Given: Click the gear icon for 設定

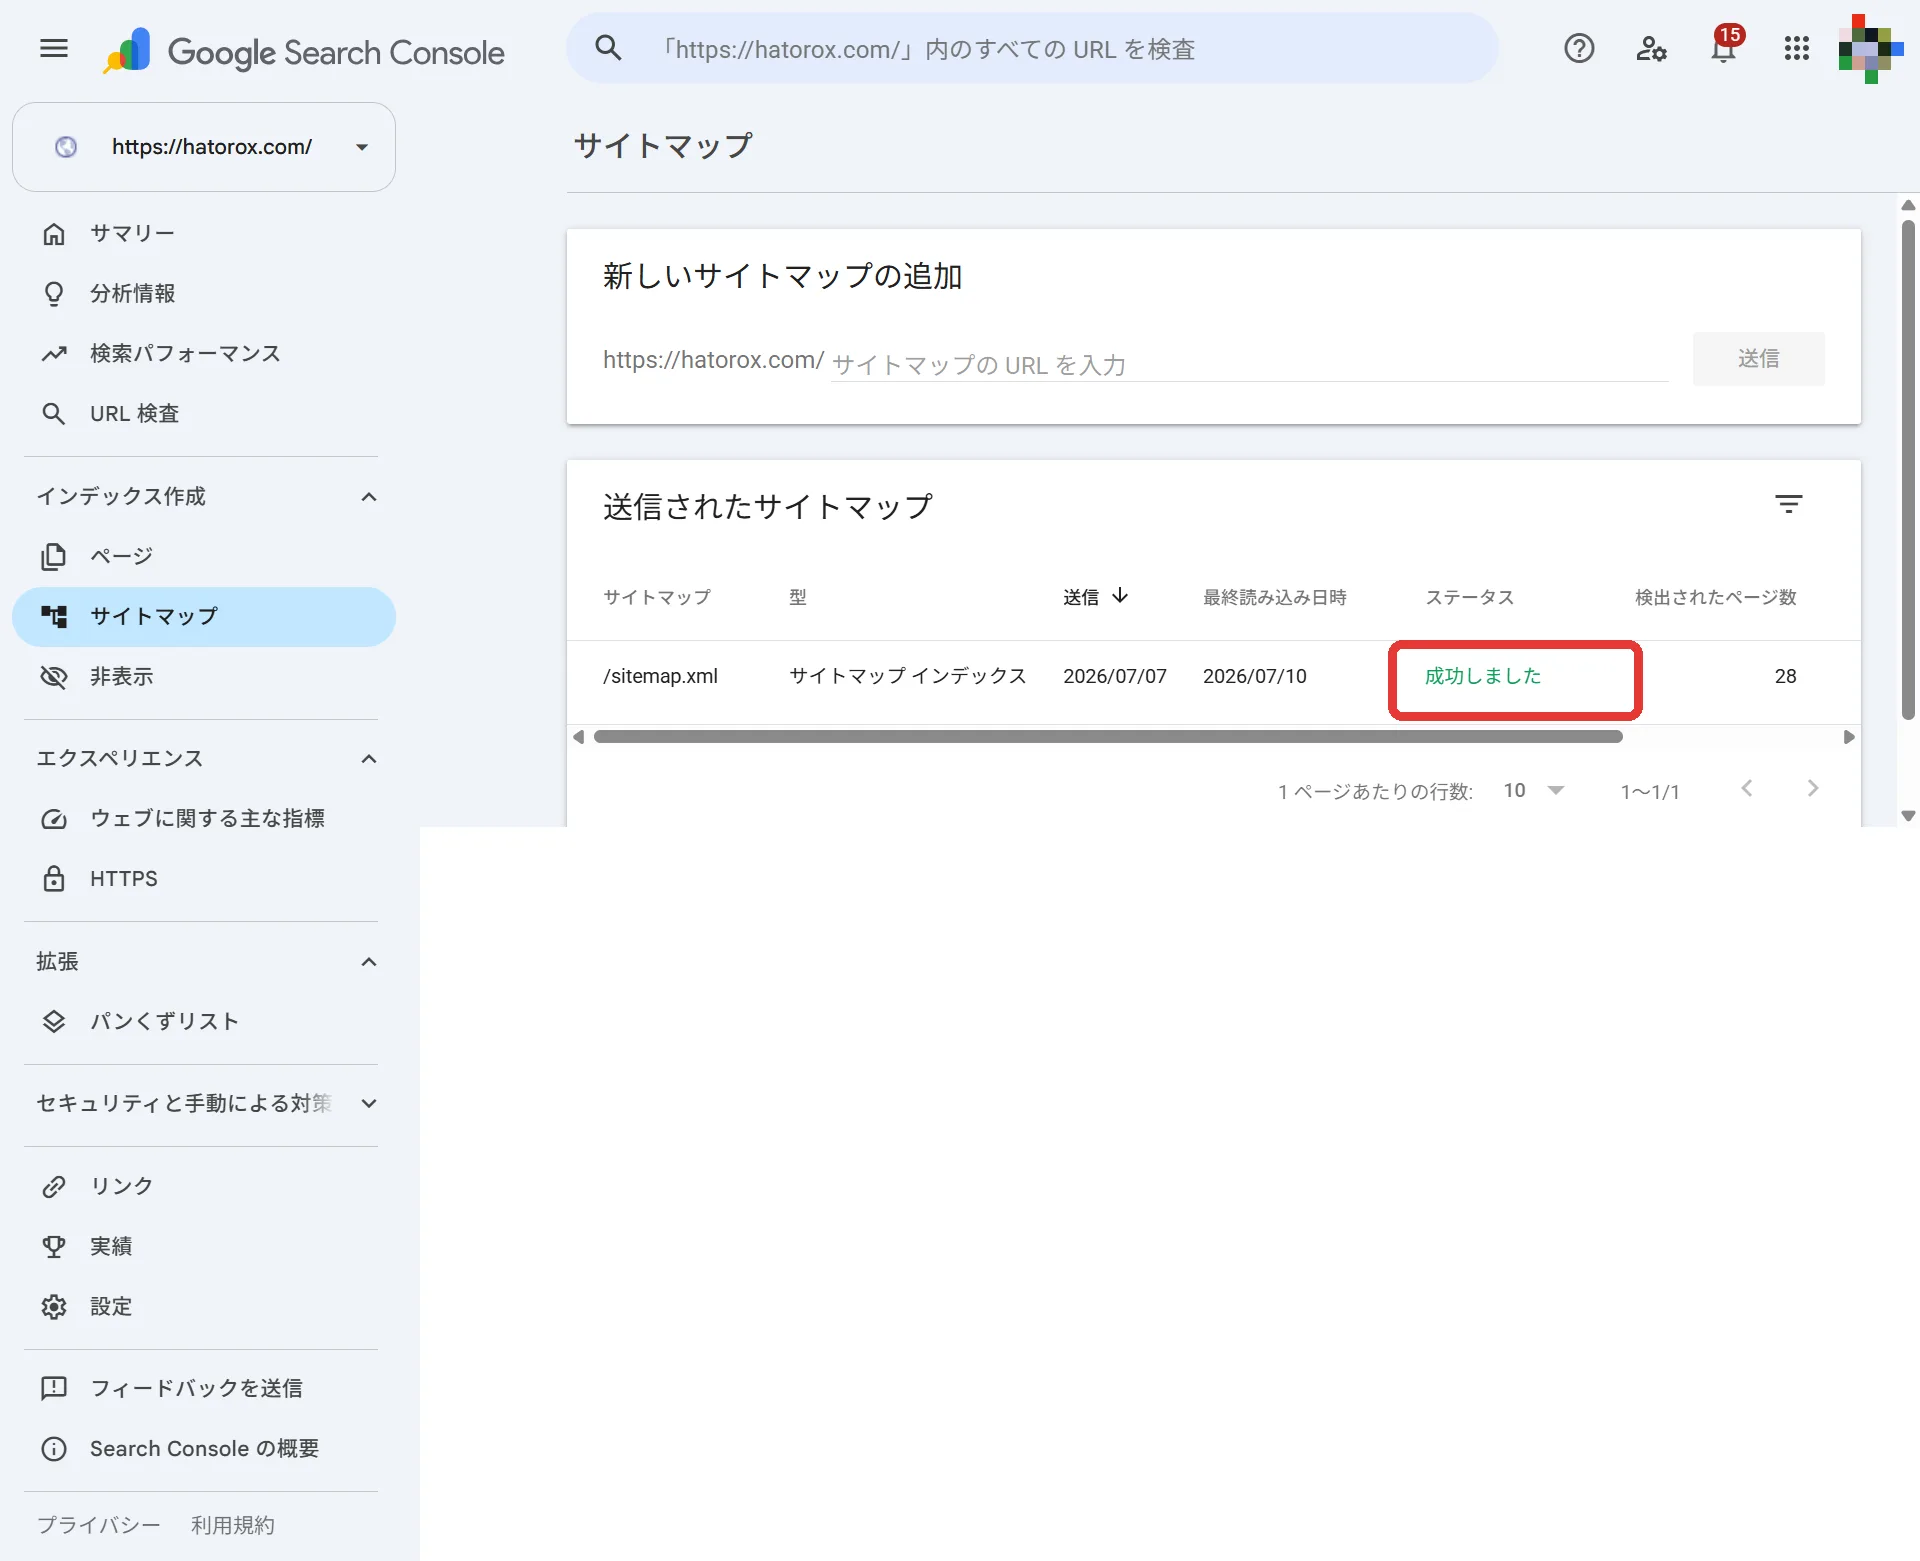Looking at the screenshot, I should pyautogui.click(x=54, y=1306).
